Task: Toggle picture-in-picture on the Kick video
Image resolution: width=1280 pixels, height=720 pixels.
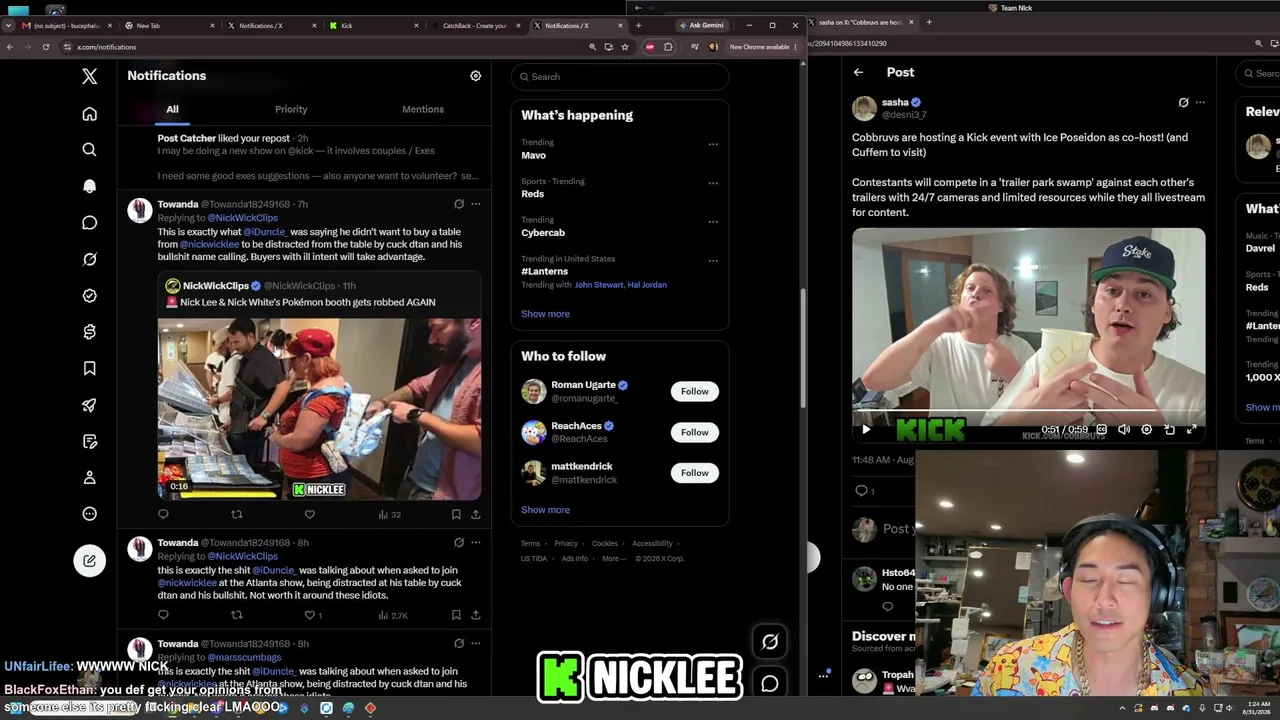Action: (x=1169, y=430)
